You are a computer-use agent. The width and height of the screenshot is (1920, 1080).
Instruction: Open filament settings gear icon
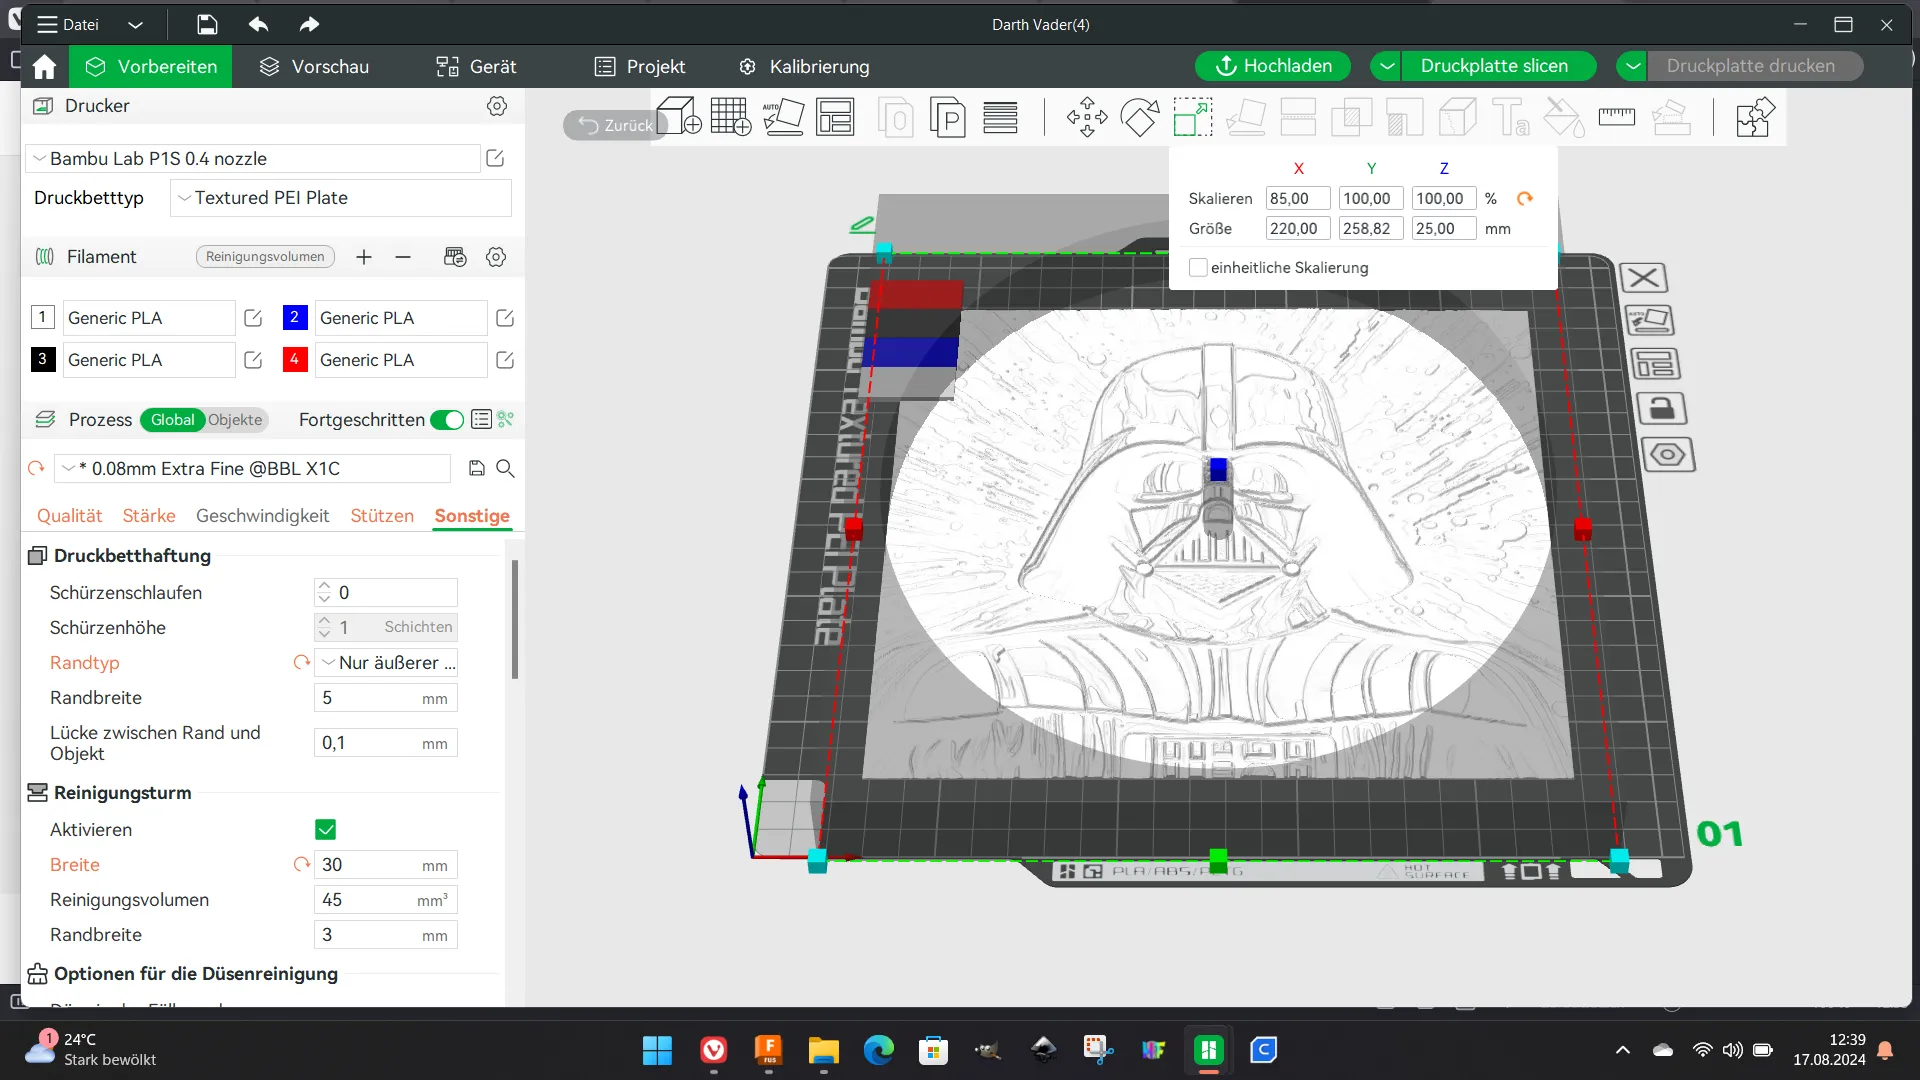[496, 257]
